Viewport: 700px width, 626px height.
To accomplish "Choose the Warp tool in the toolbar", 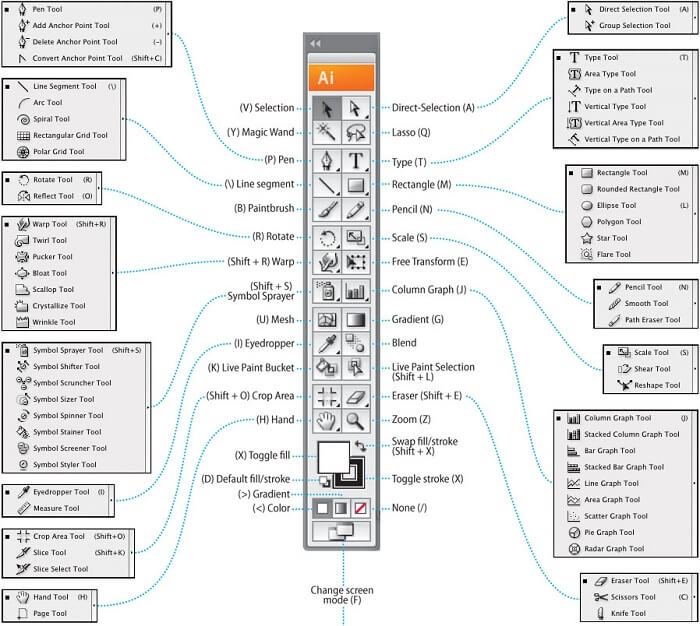I will point(327,262).
